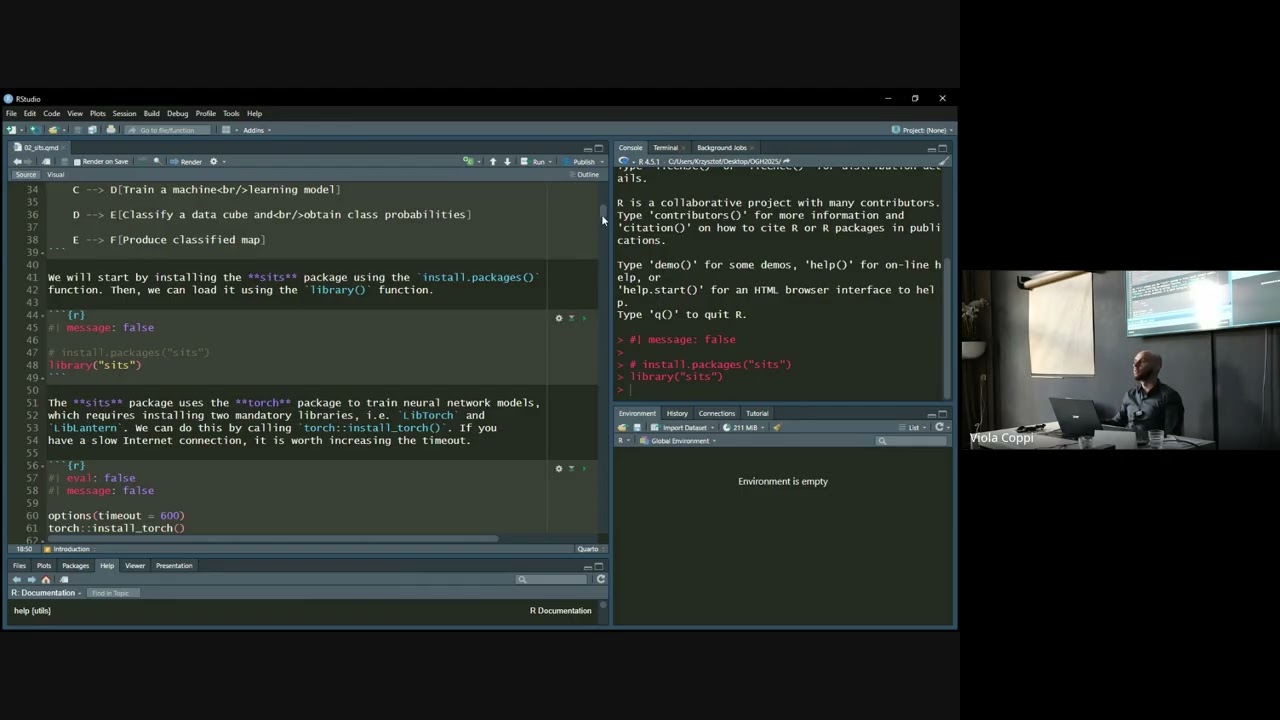This screenshot has width=1280, height=720.
Task: Click show in new window icon
Action: pos(46,161)
